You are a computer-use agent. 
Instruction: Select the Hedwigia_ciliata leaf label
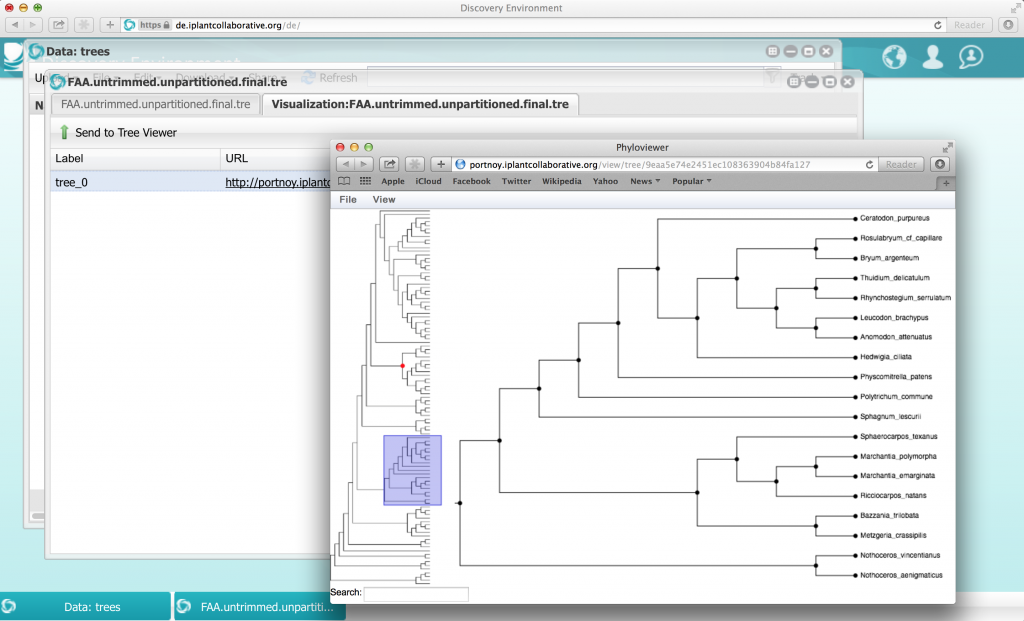click(886, 357)
